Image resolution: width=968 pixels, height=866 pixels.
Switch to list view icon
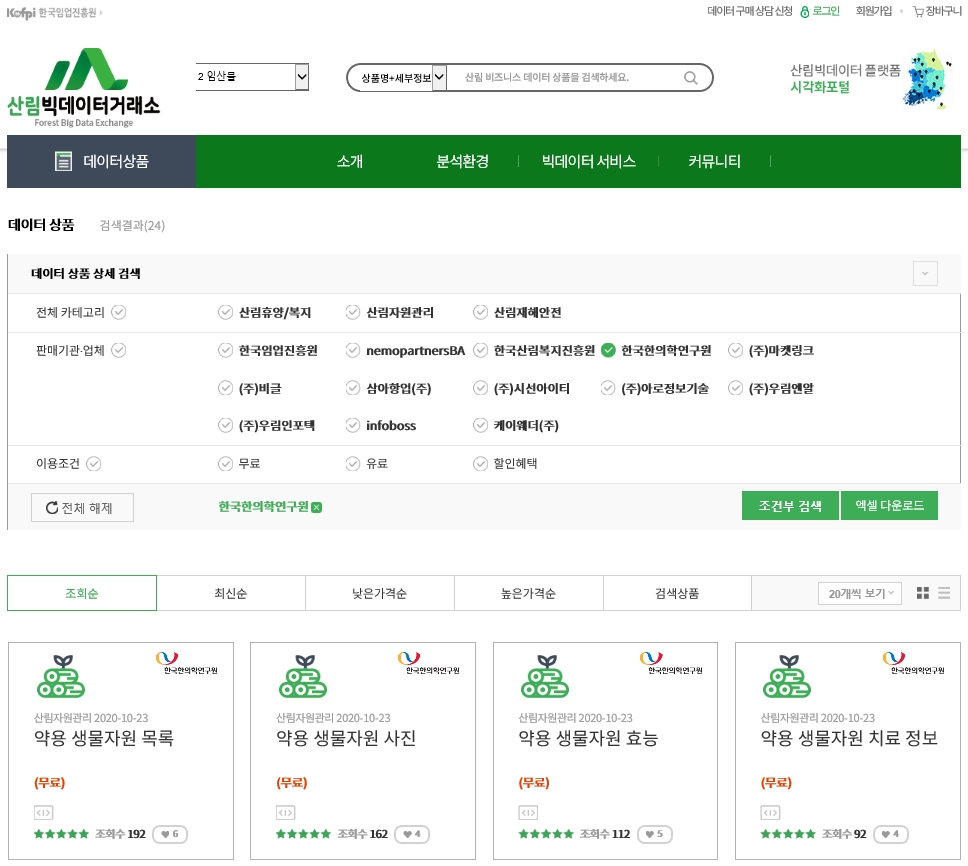[944, 593]
